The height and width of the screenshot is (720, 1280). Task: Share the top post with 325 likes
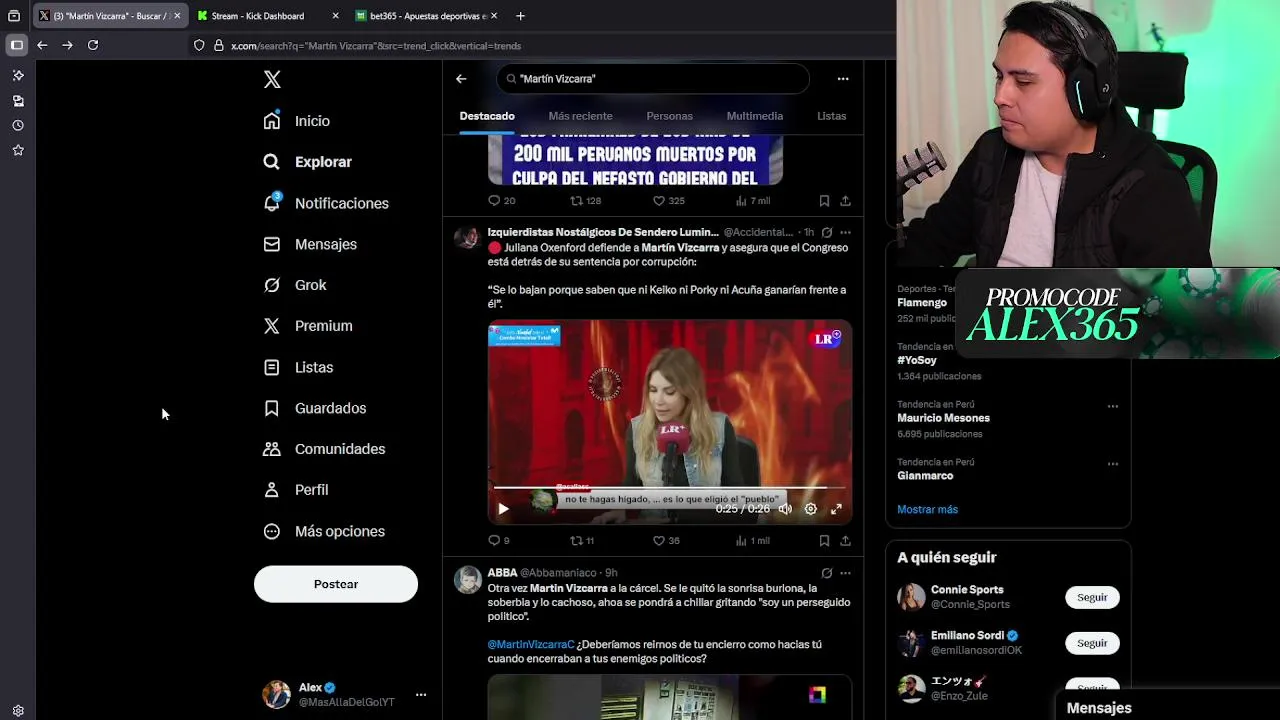pyautogui.click(x=845, y=201)
